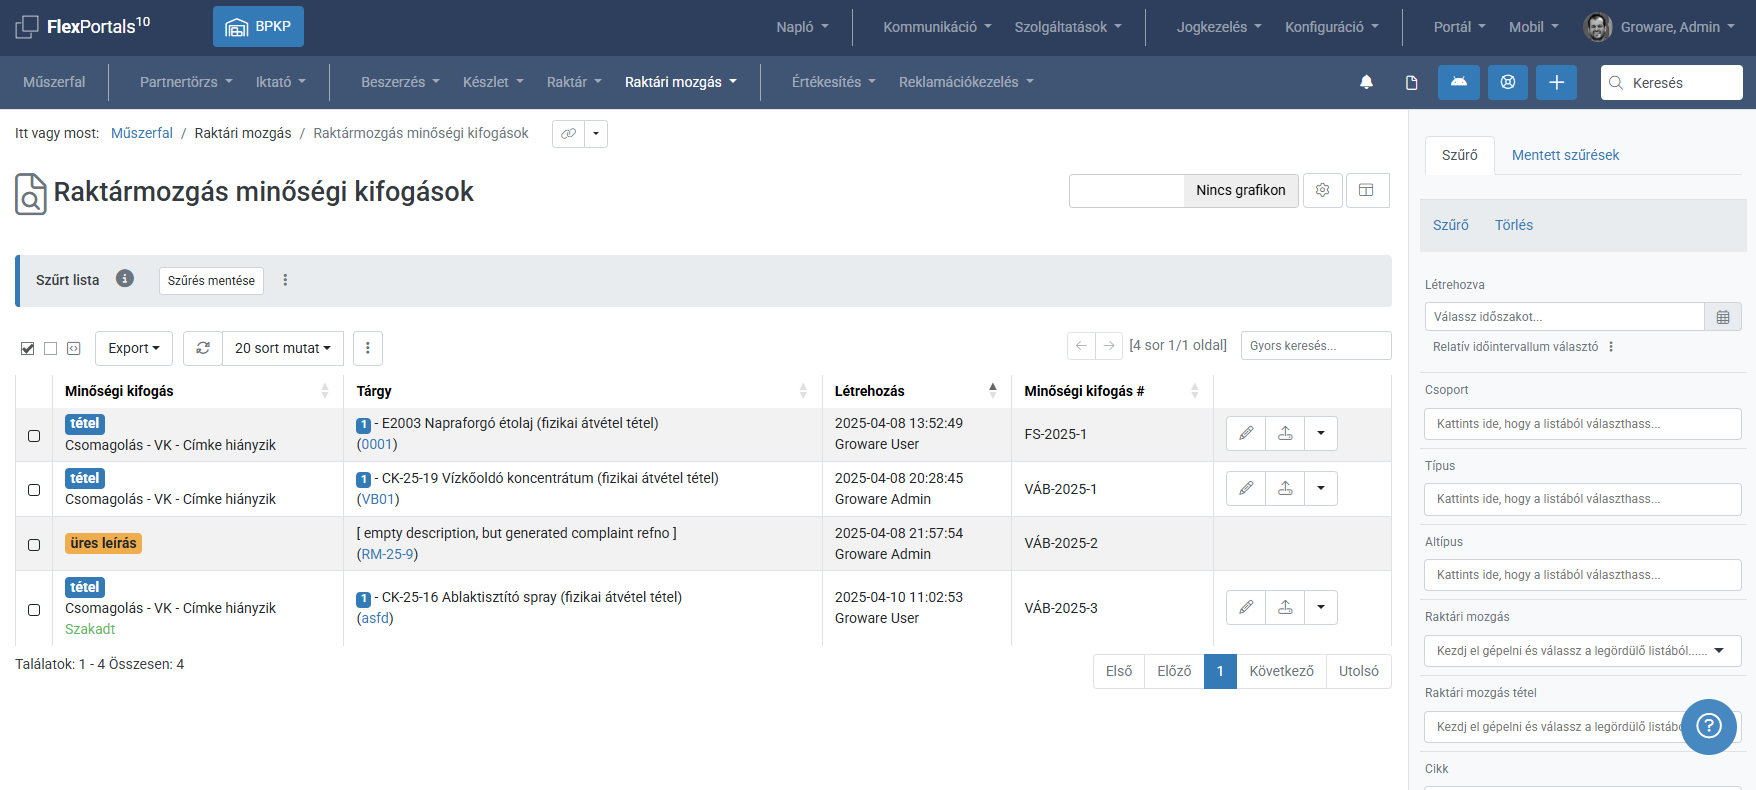Screen dimensions: 1756x790
Task: Click the empty deselect-all checkbox
Action: (51, 349)
